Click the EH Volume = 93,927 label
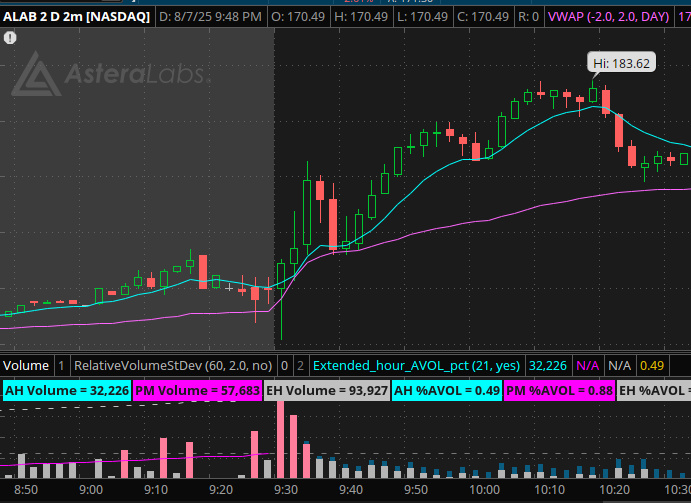Screen dimensions: 691x503 click(327, 391)
